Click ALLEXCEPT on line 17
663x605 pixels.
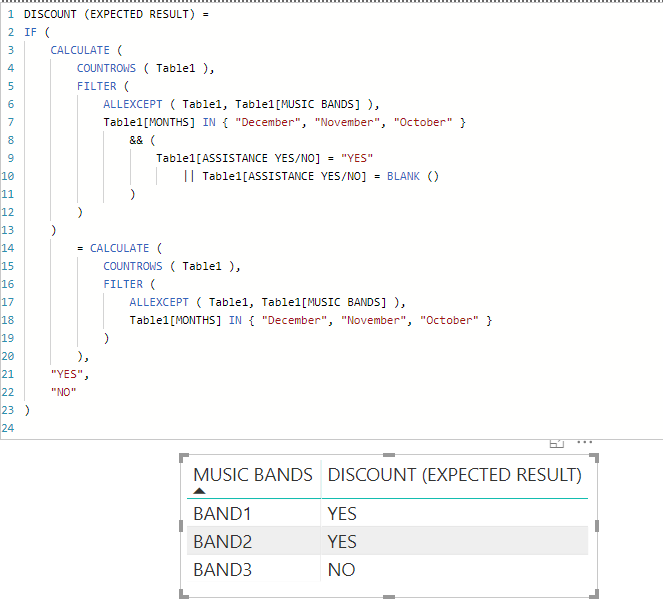point(159,302)
